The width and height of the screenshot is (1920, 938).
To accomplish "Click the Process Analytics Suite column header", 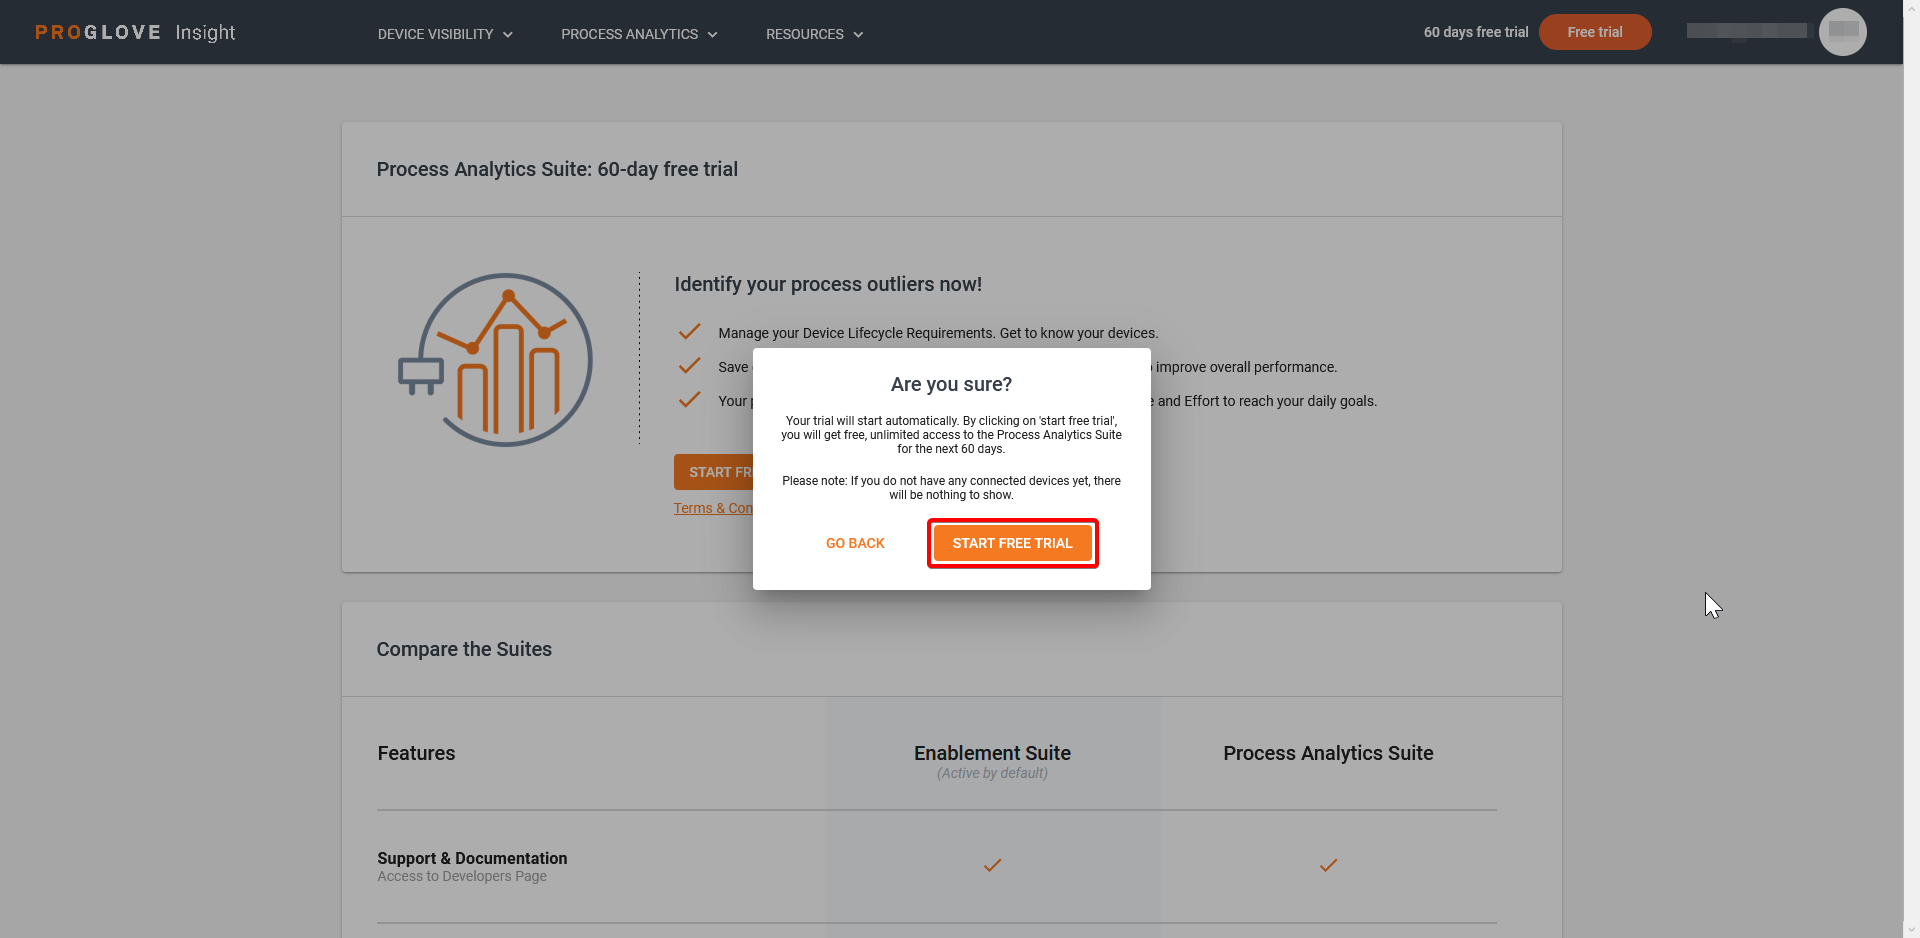I will click(x=1328, y=753).
